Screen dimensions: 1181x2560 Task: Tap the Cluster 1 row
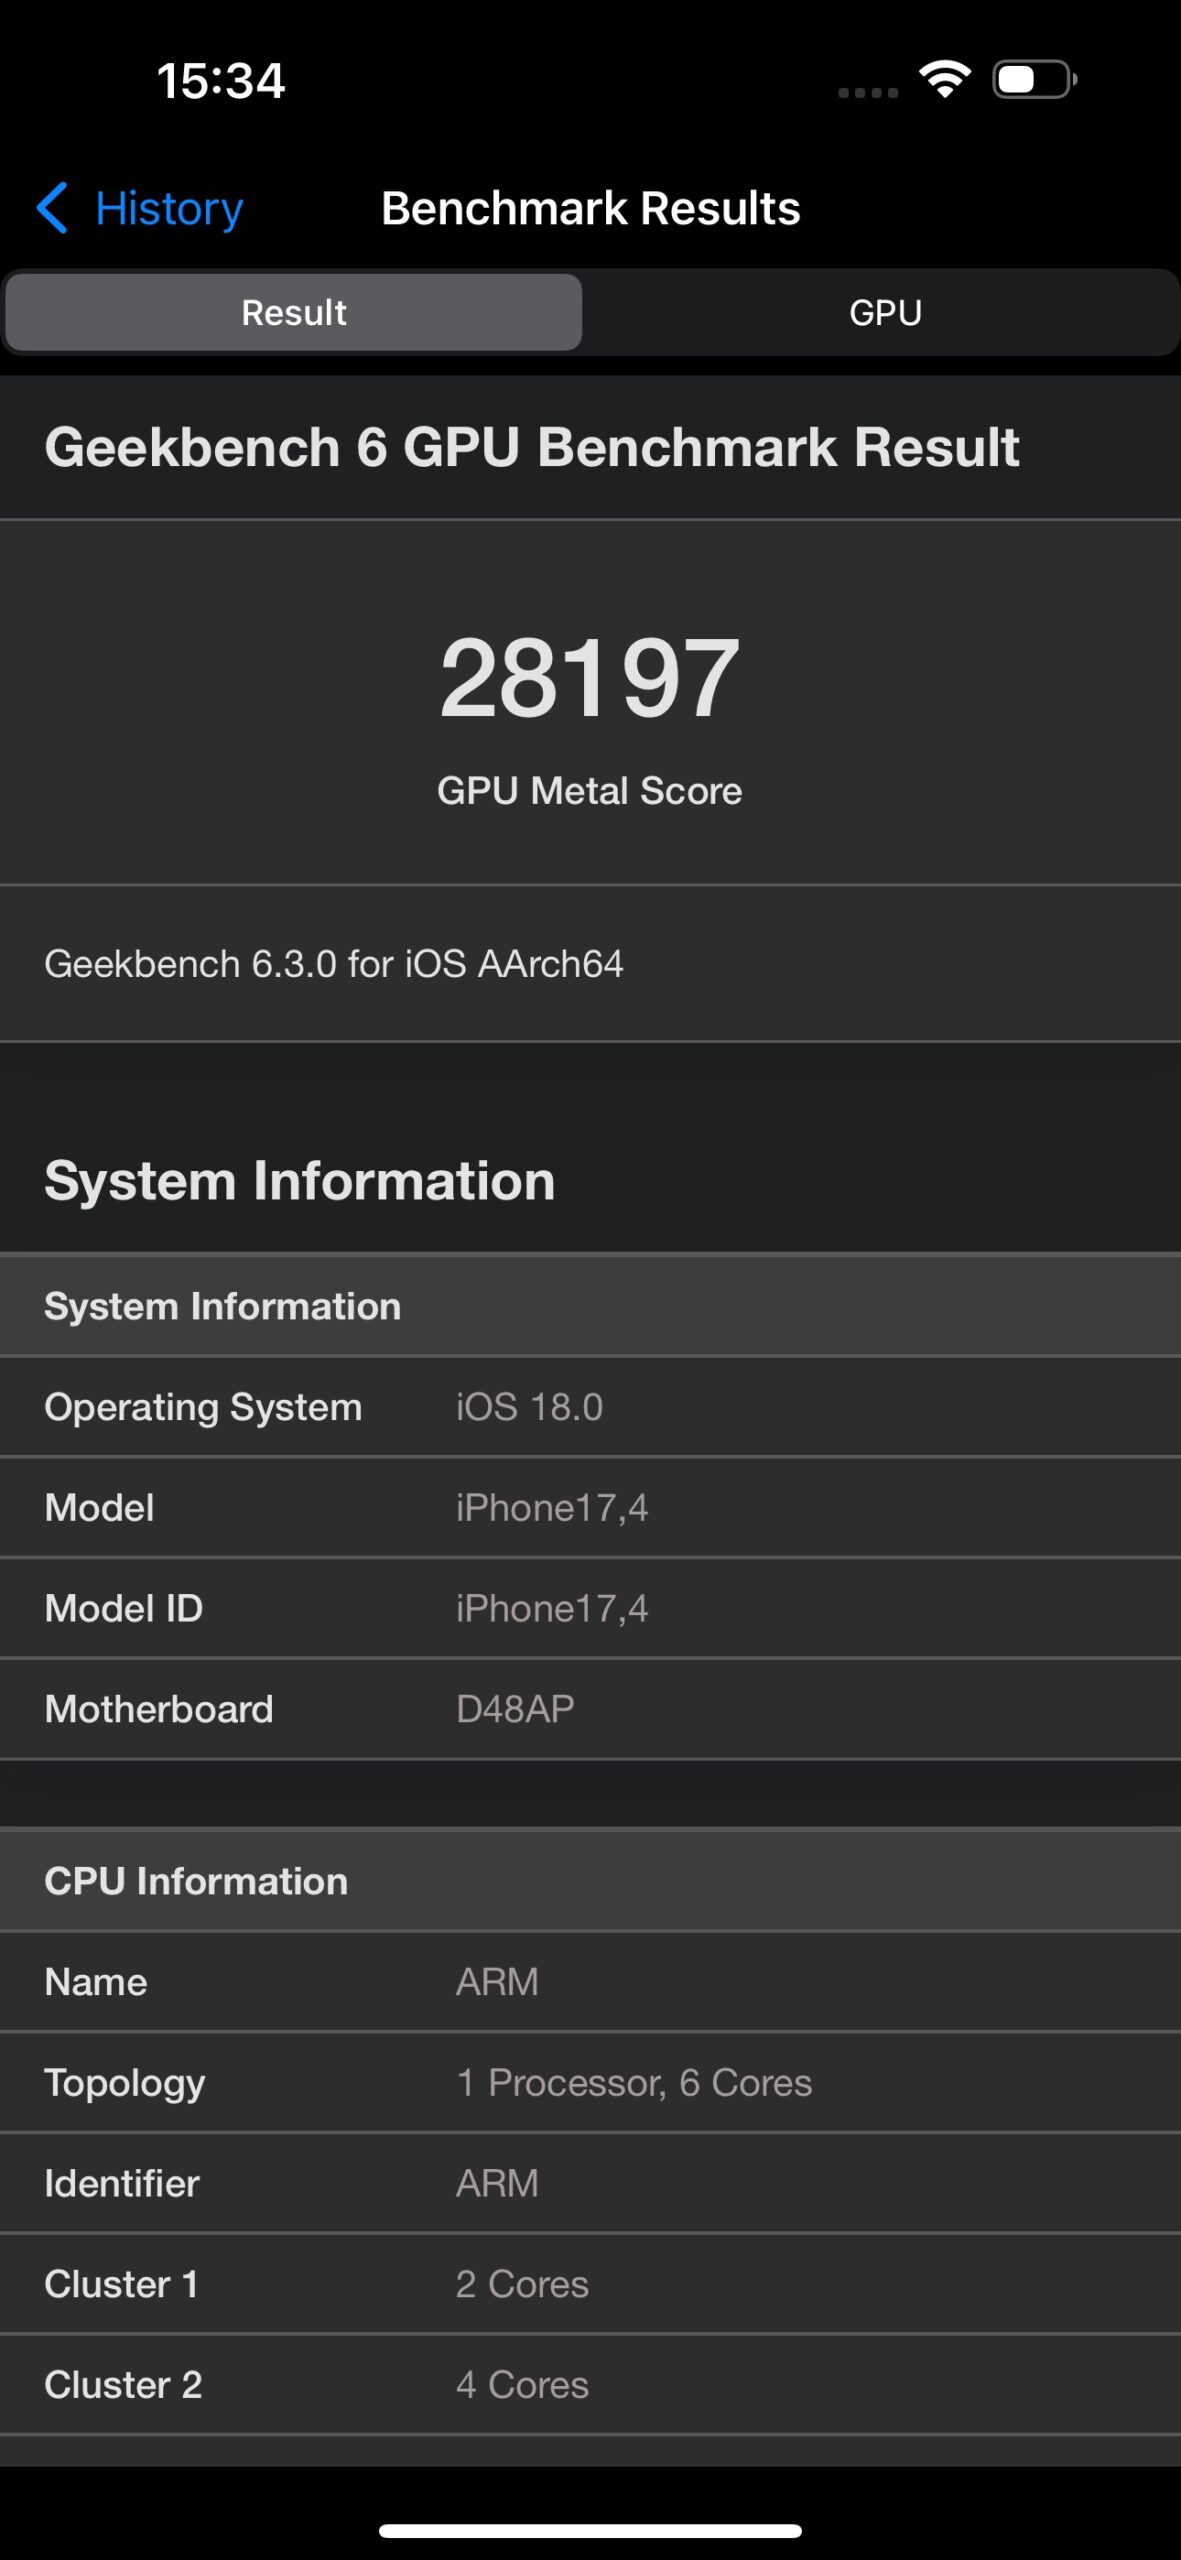pyautogui.click(x=590, y=2285)
